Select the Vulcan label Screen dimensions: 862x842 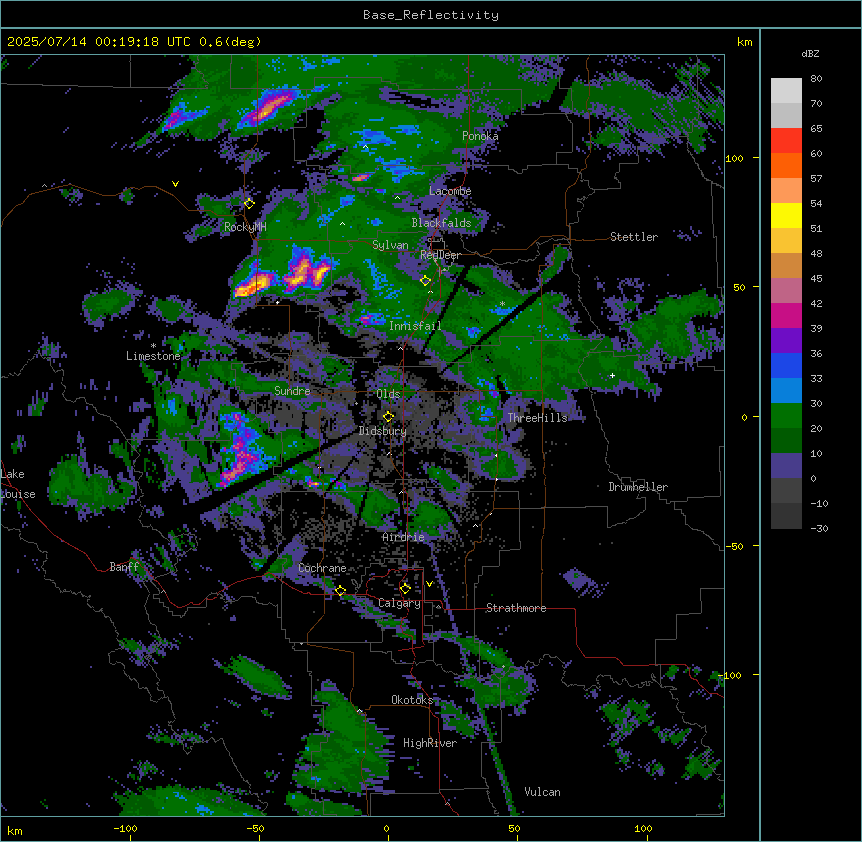pos(543,792)
